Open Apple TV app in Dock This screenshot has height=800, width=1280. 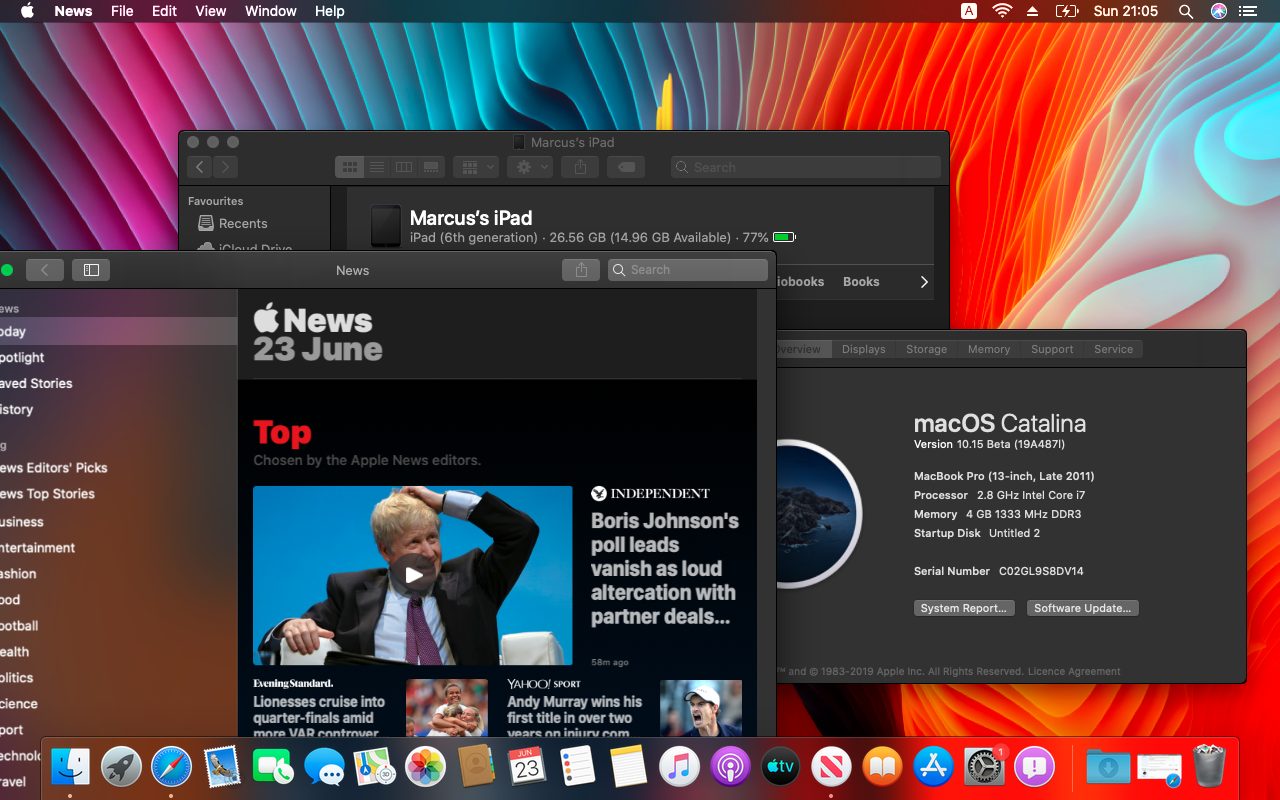coord(781,767)
